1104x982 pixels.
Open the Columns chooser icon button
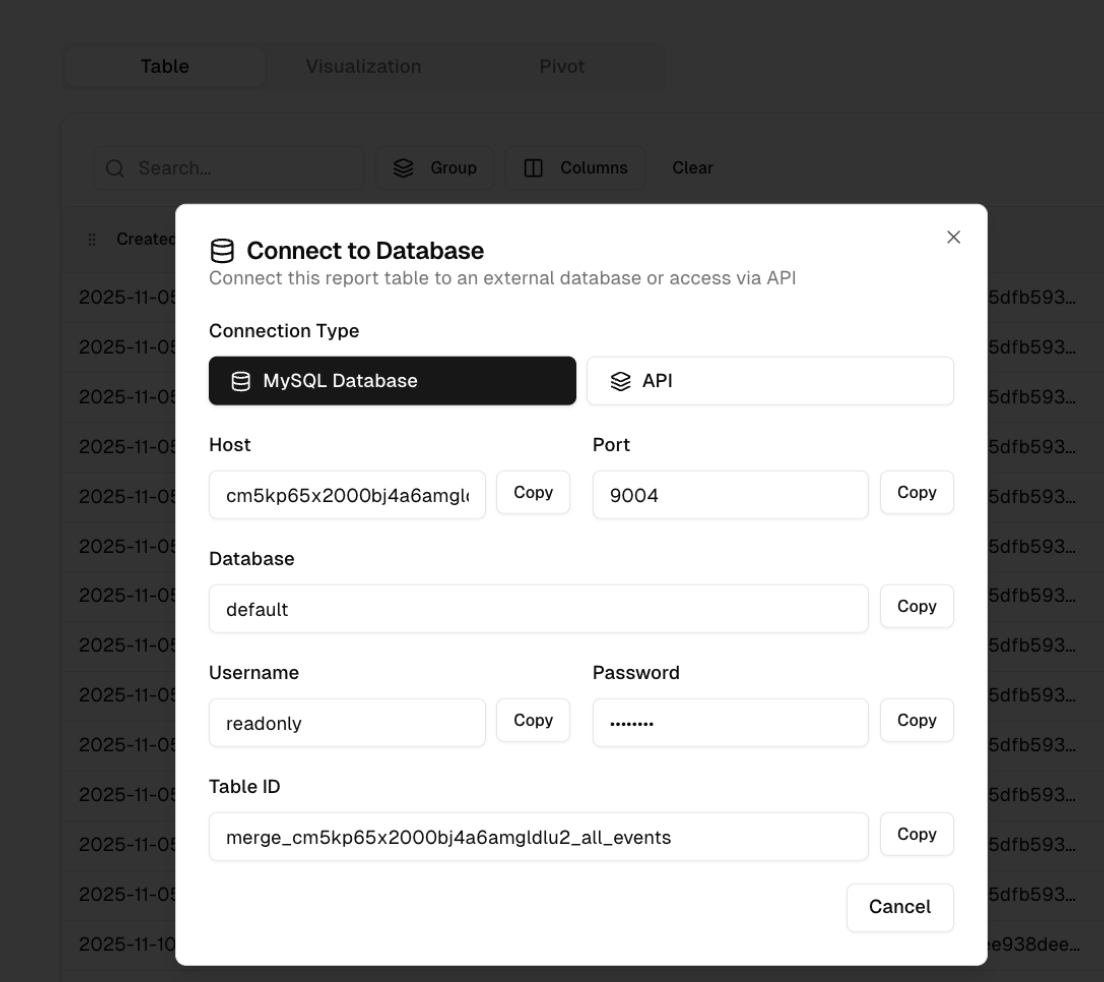click(575, 168)
